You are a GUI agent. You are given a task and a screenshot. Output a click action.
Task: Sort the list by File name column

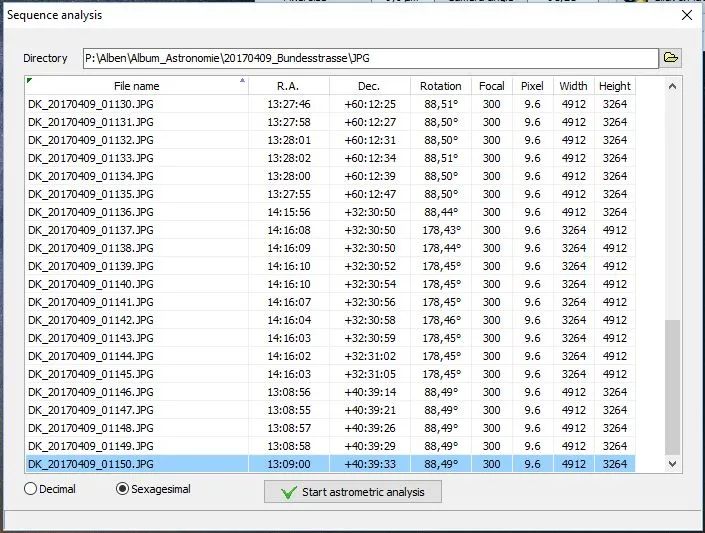tap(136, 86)
